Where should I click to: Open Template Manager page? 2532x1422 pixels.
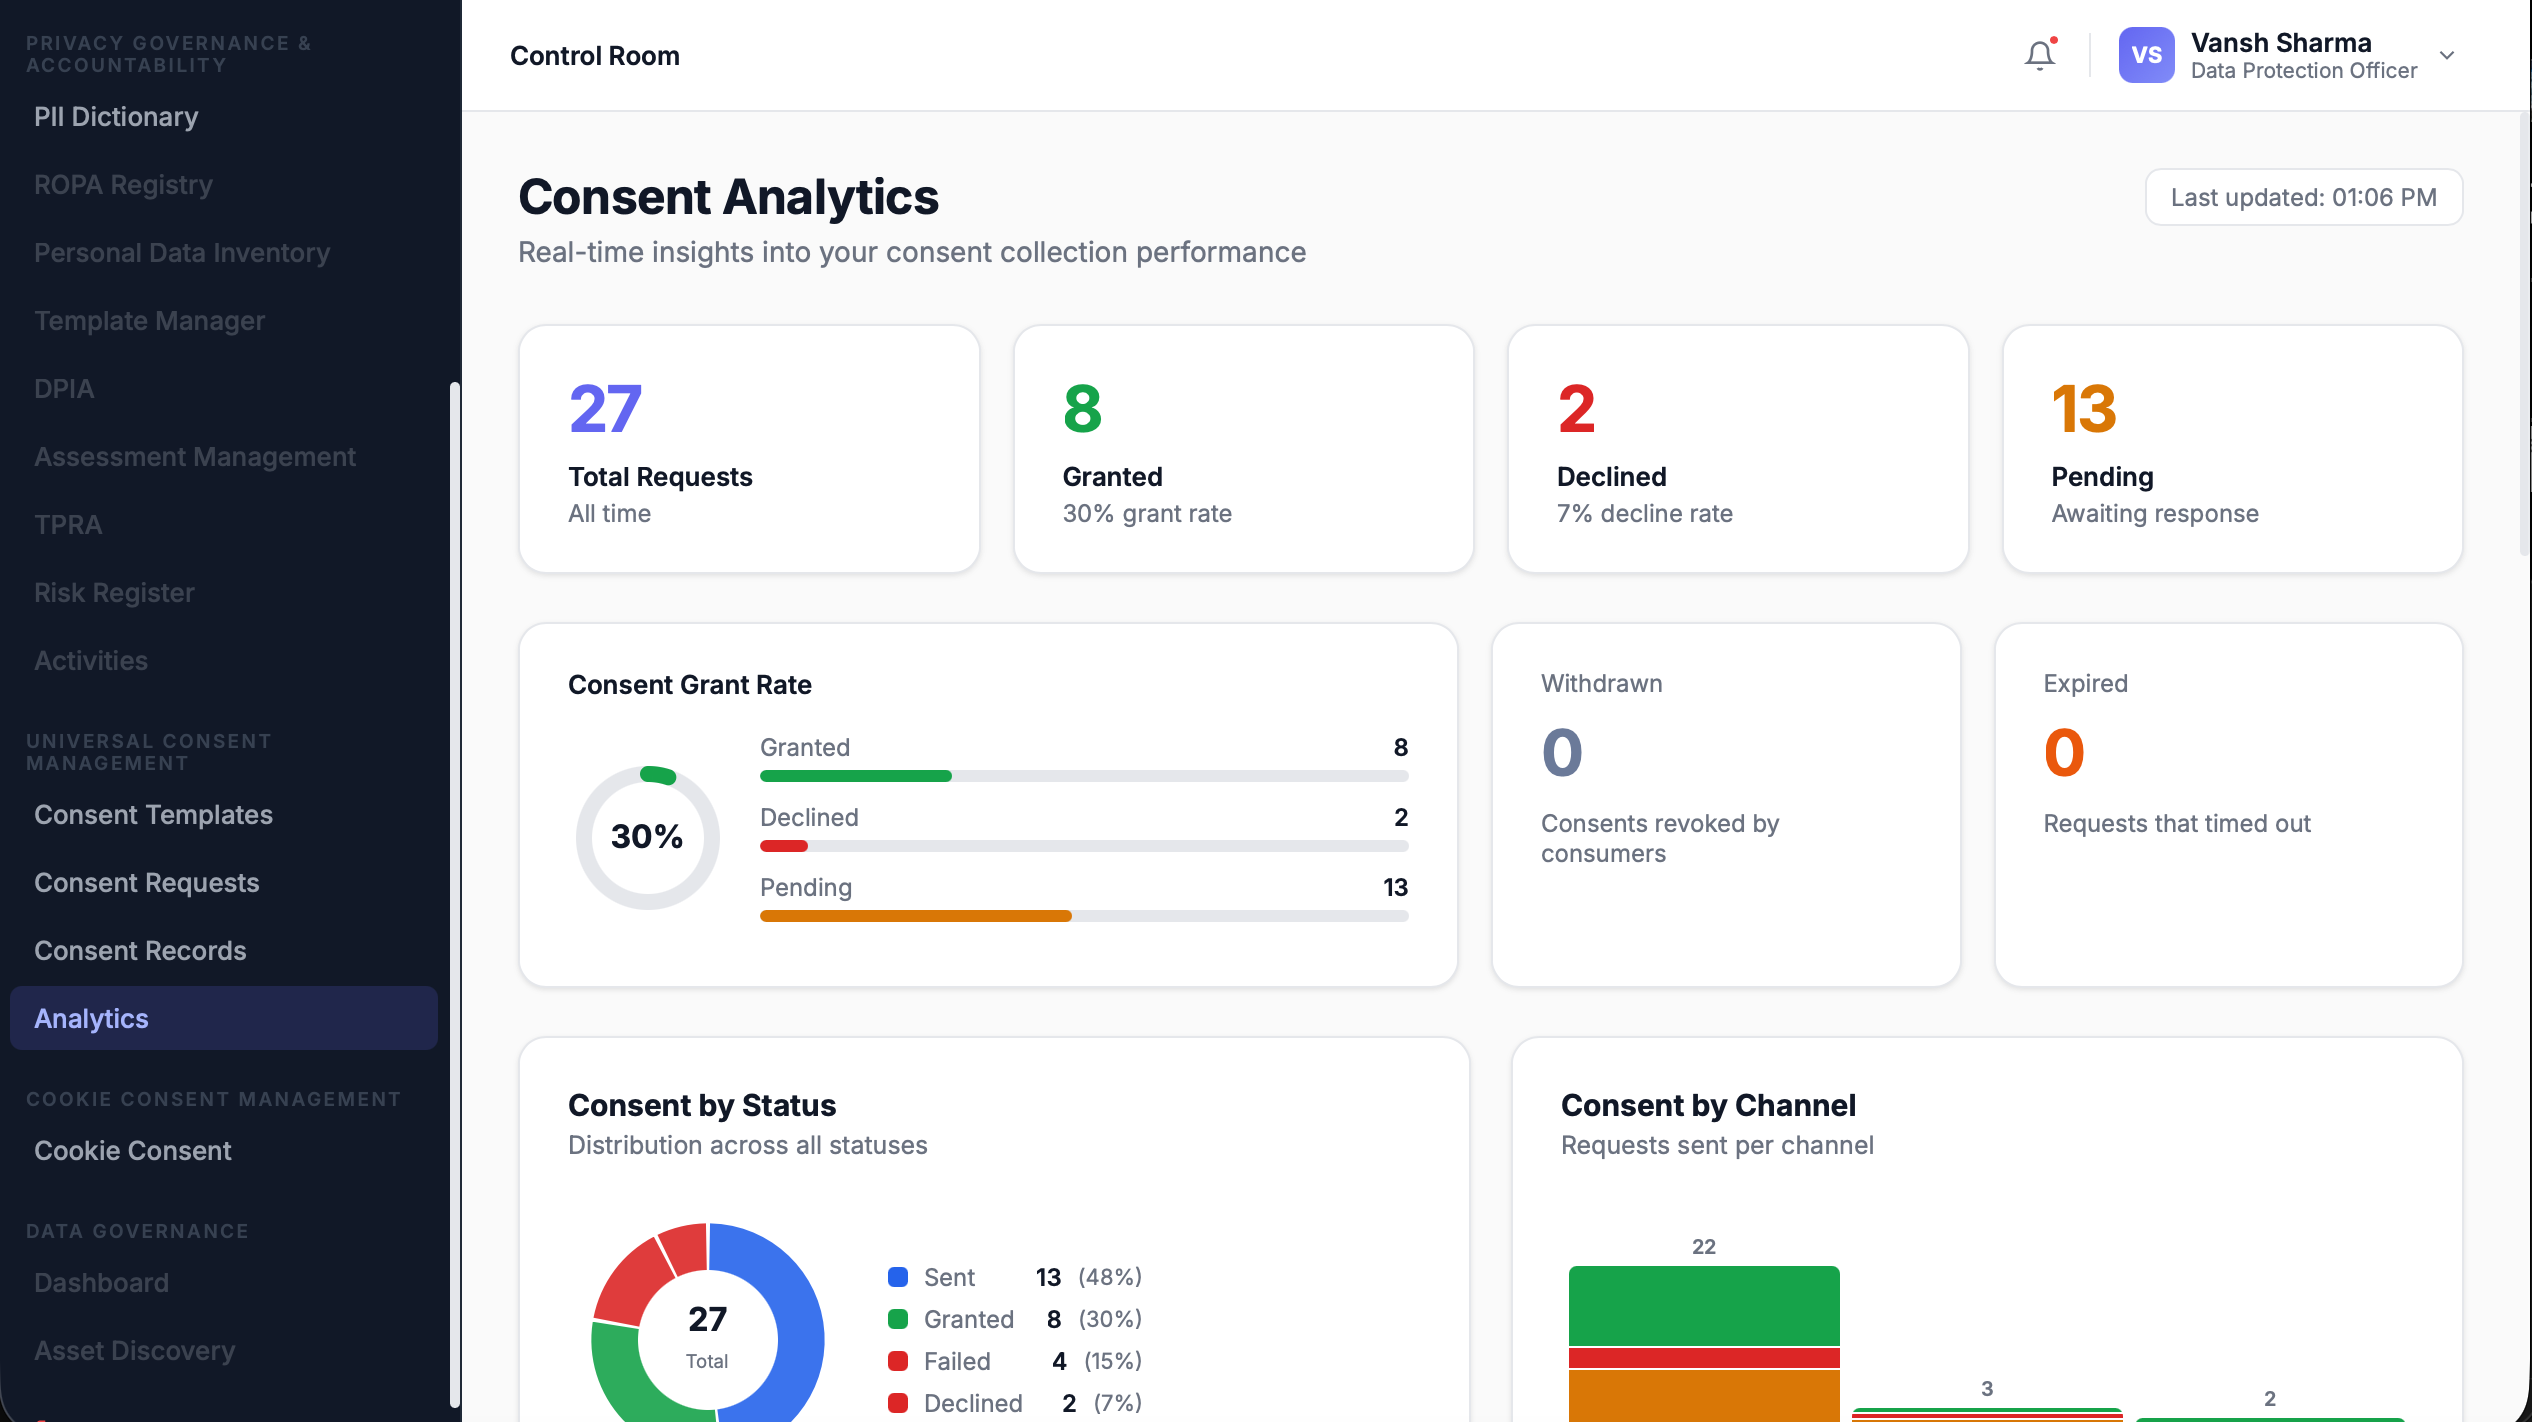tap(149, 321)
